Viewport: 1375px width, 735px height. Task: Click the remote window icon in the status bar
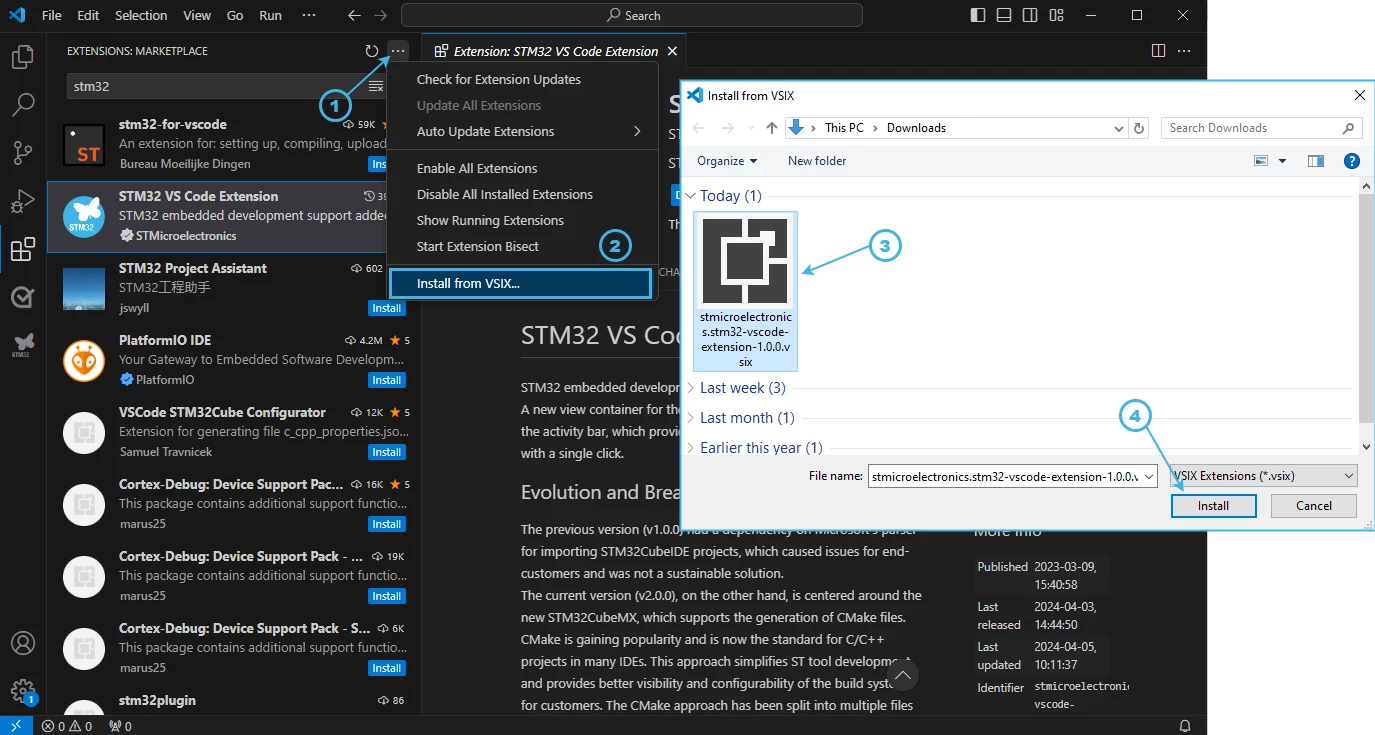tap(16, 726)
